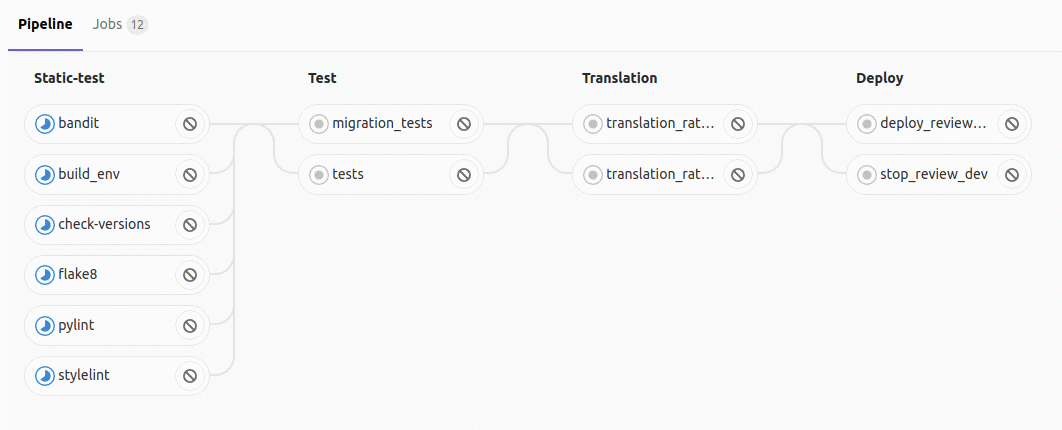Select the Pipeline tab
The width and height of the screenshot is (1062, 430).
(x=45, y=25)
